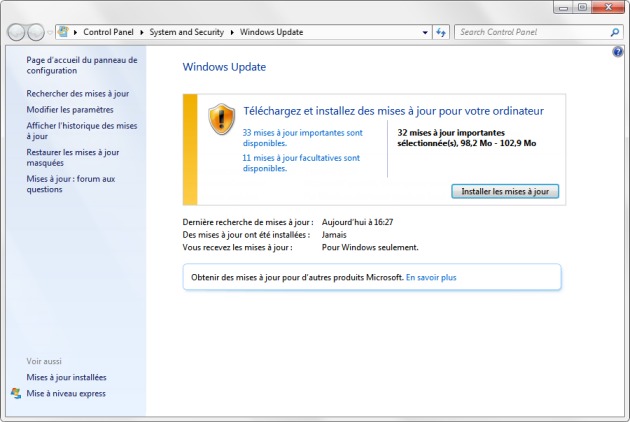Click the refresh button beside address bar

[x=441, y=32]
